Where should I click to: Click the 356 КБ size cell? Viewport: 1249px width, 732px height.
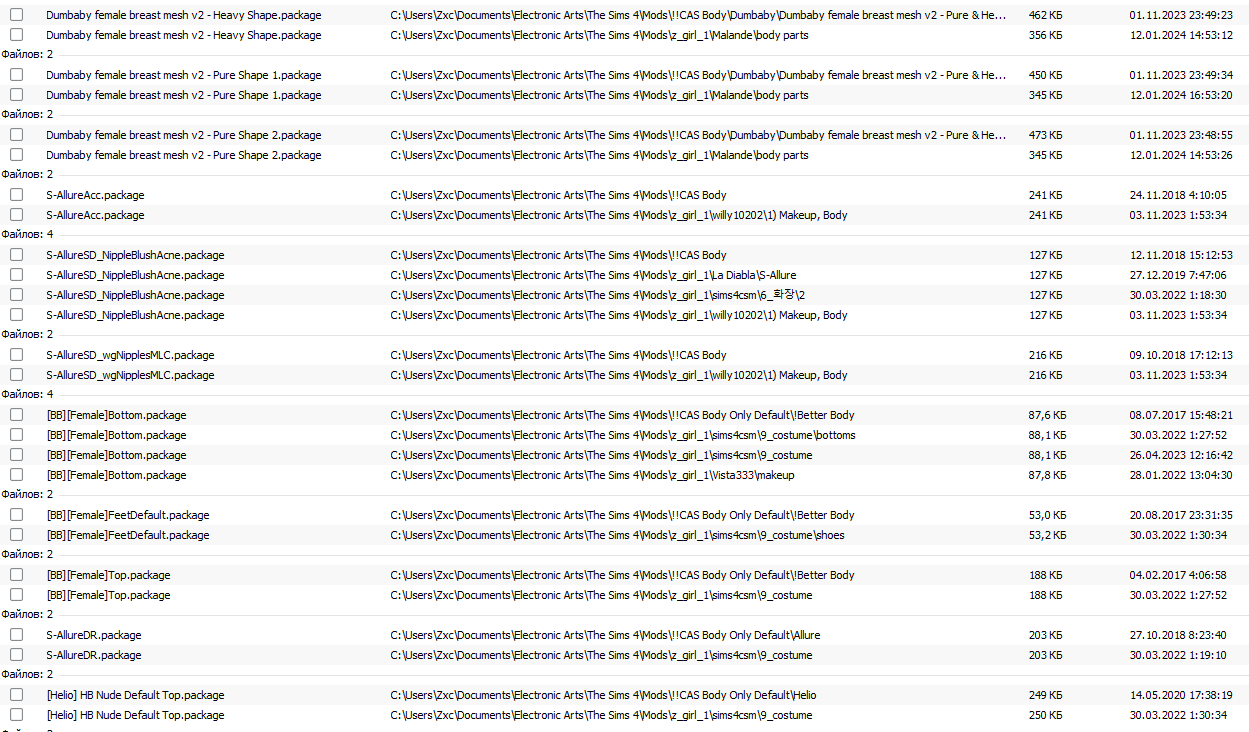click(x=1045, y=35)
